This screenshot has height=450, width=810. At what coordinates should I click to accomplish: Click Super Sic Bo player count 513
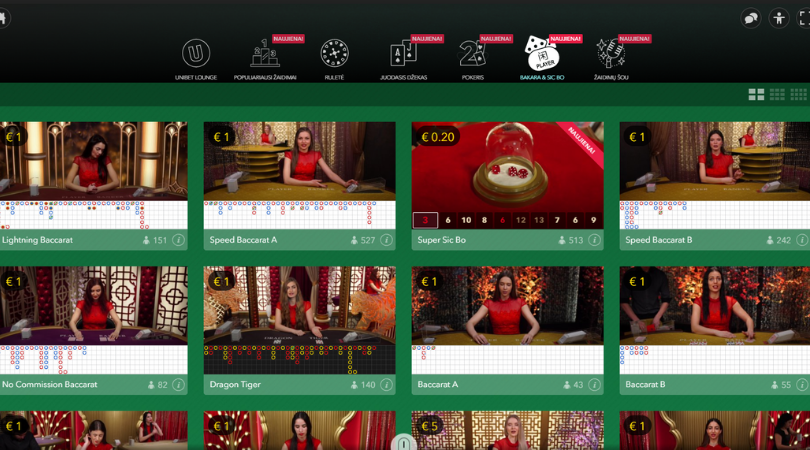tap(571, 240)
